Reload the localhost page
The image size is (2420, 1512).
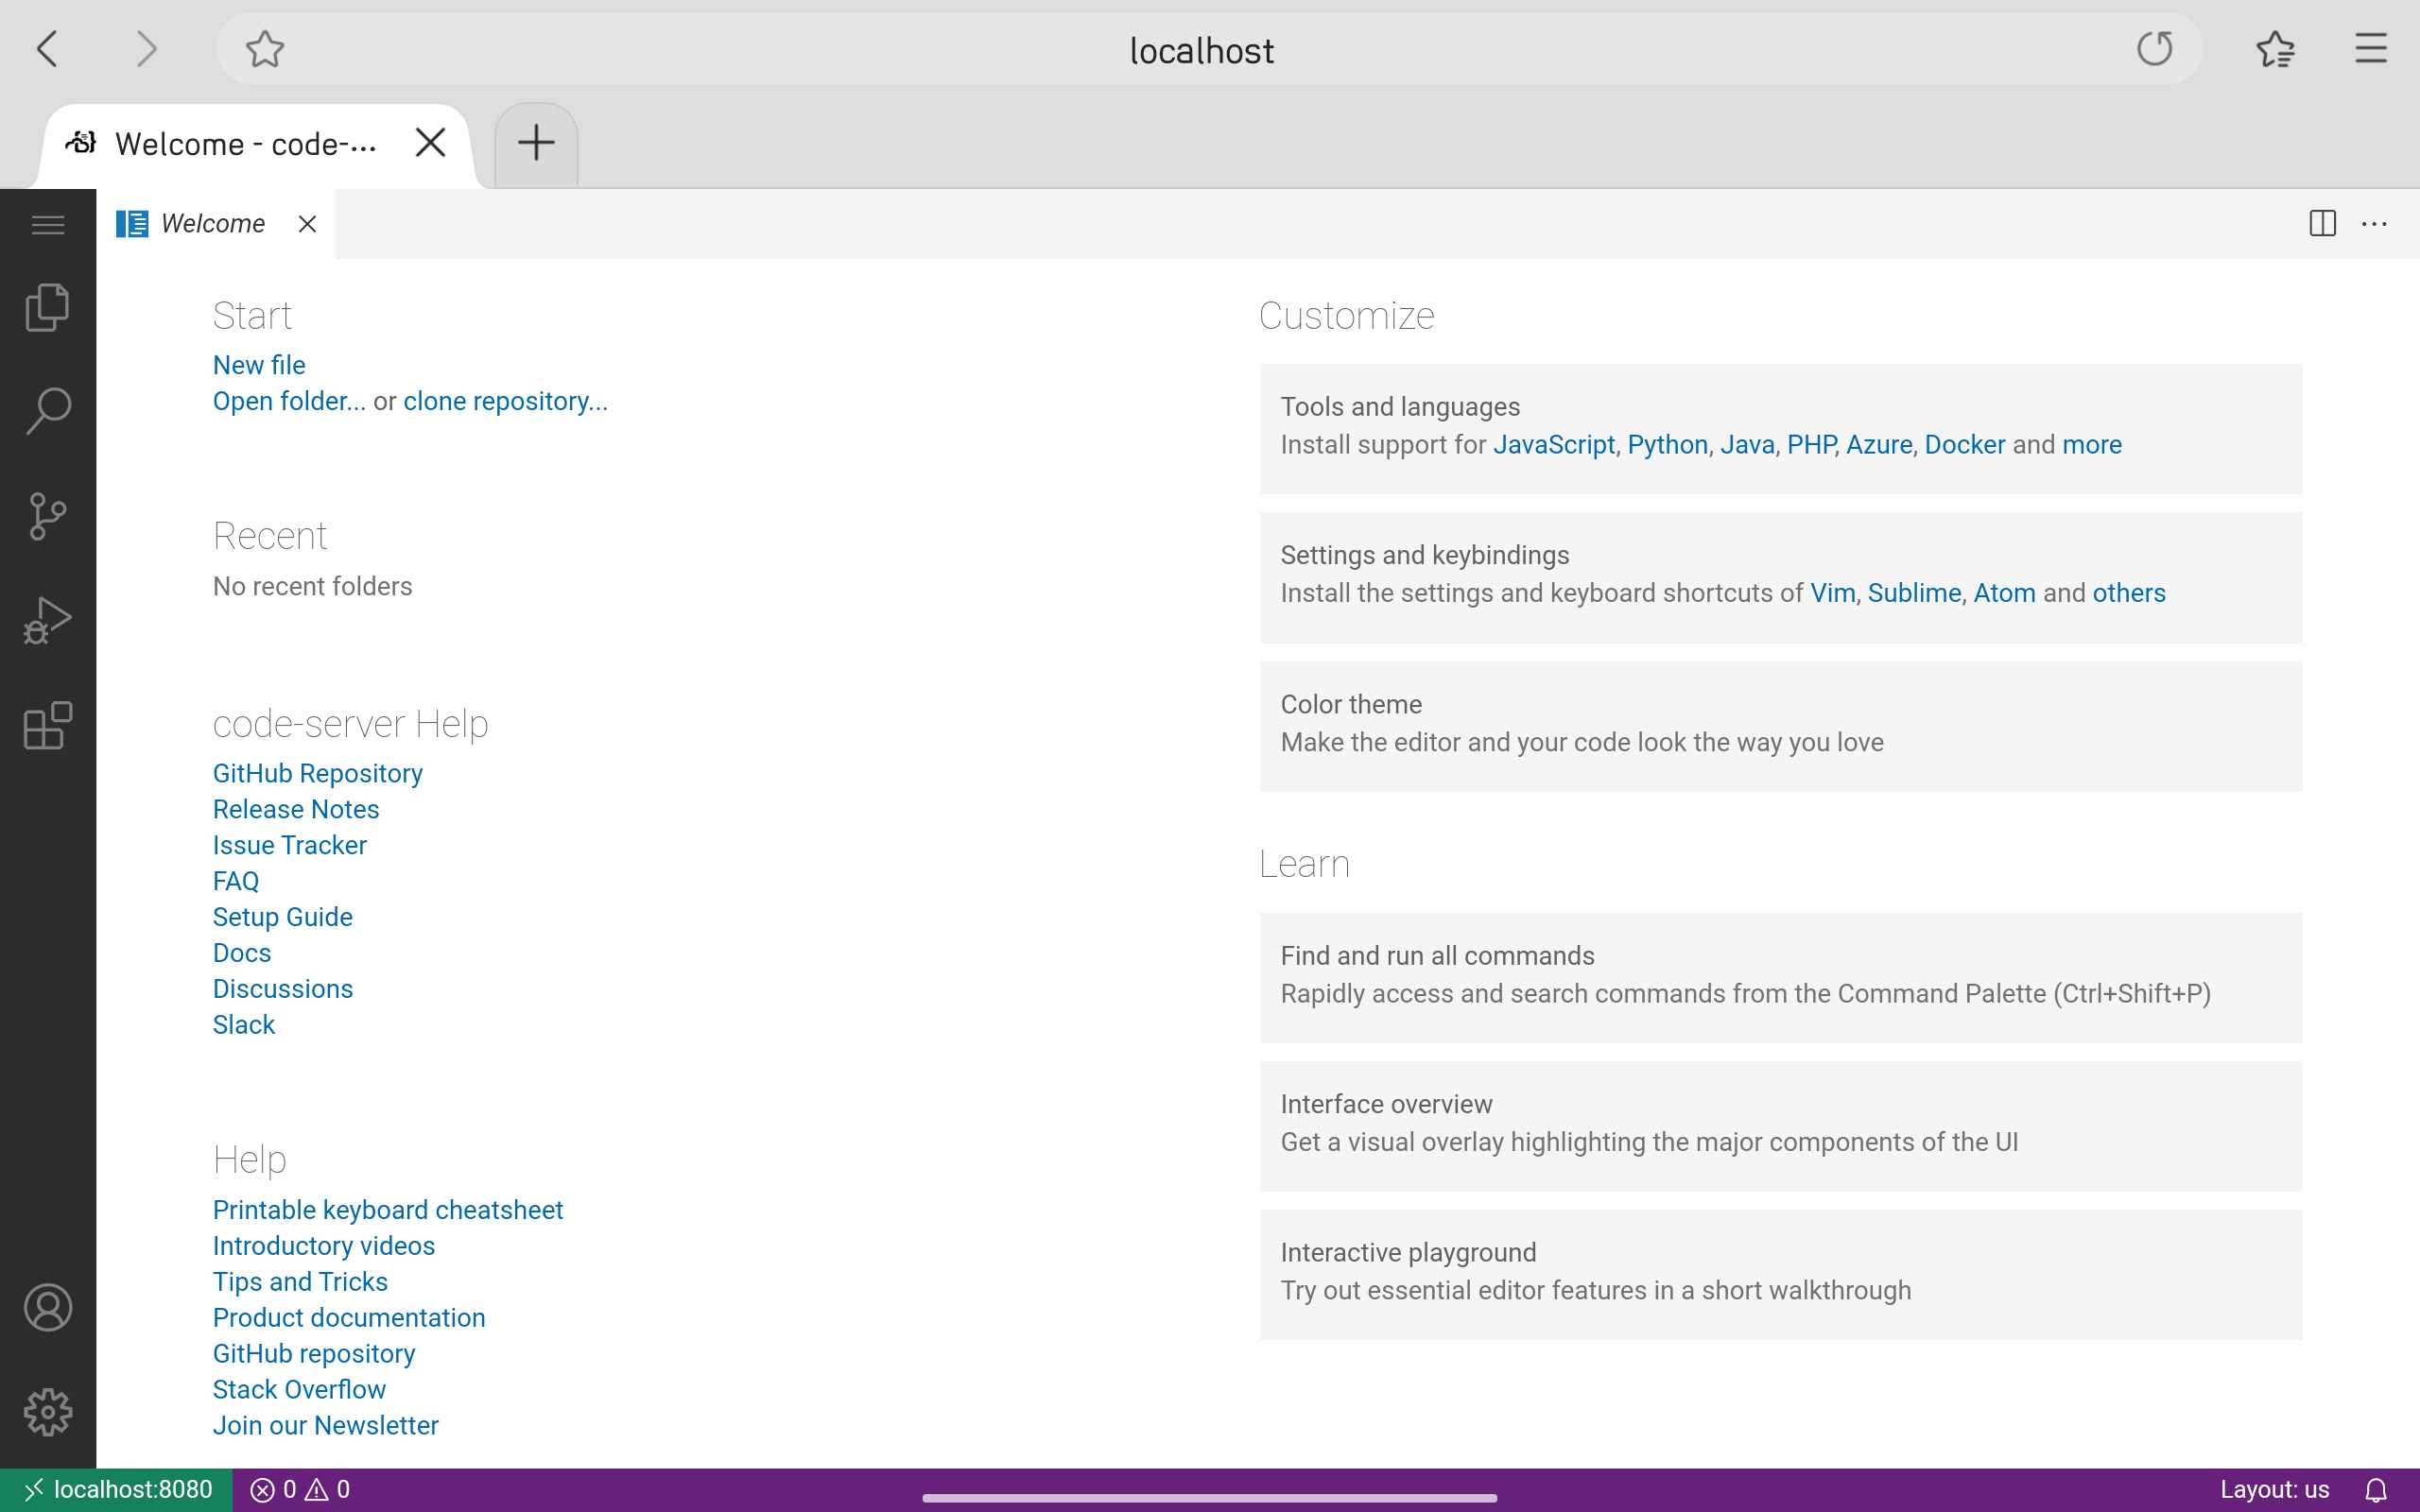(x=2154, y=48)
